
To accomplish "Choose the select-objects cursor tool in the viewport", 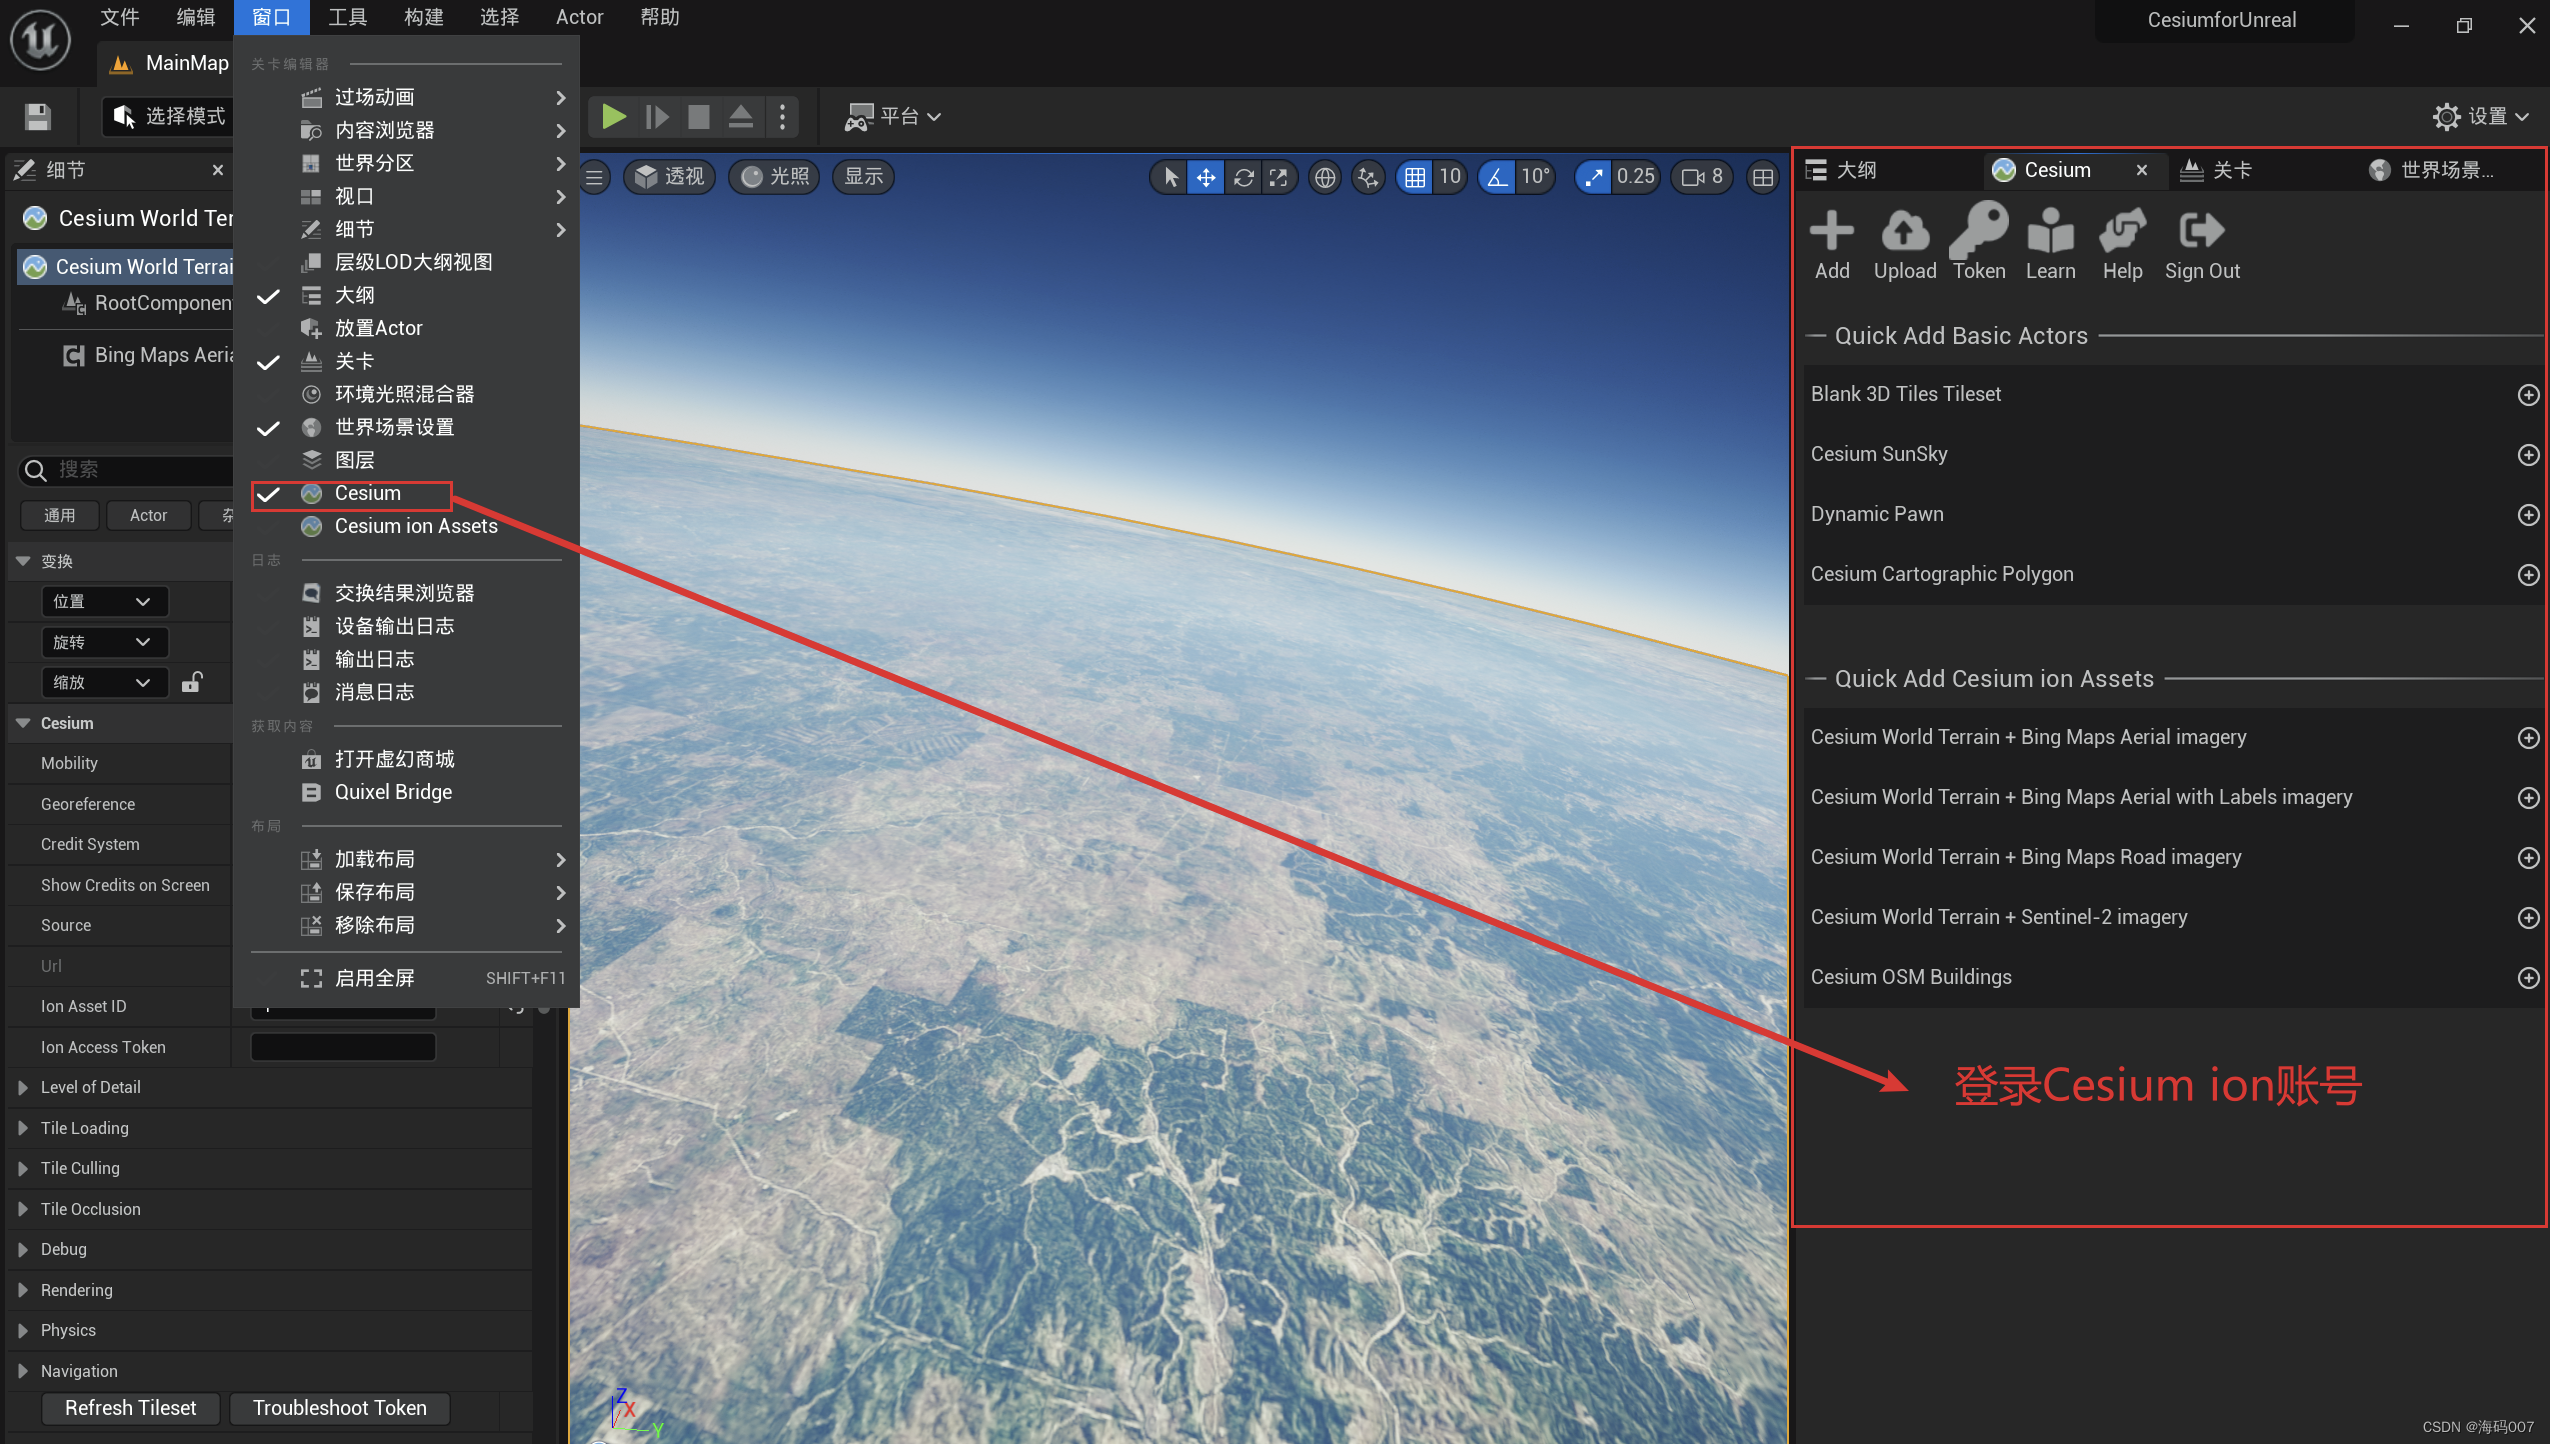I will coord(1169,177).
